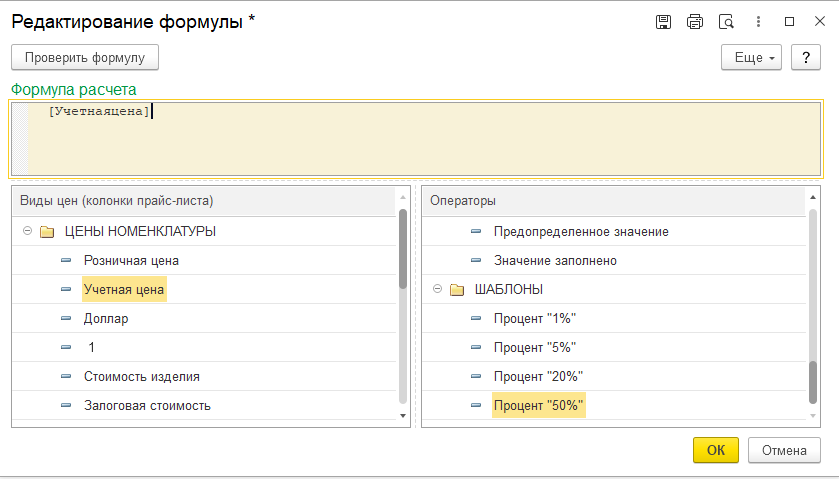The height and width of the screenshot is (479, 839).
Task: Open the print preview magnifier icon
Action: click(x=727, y=21)
